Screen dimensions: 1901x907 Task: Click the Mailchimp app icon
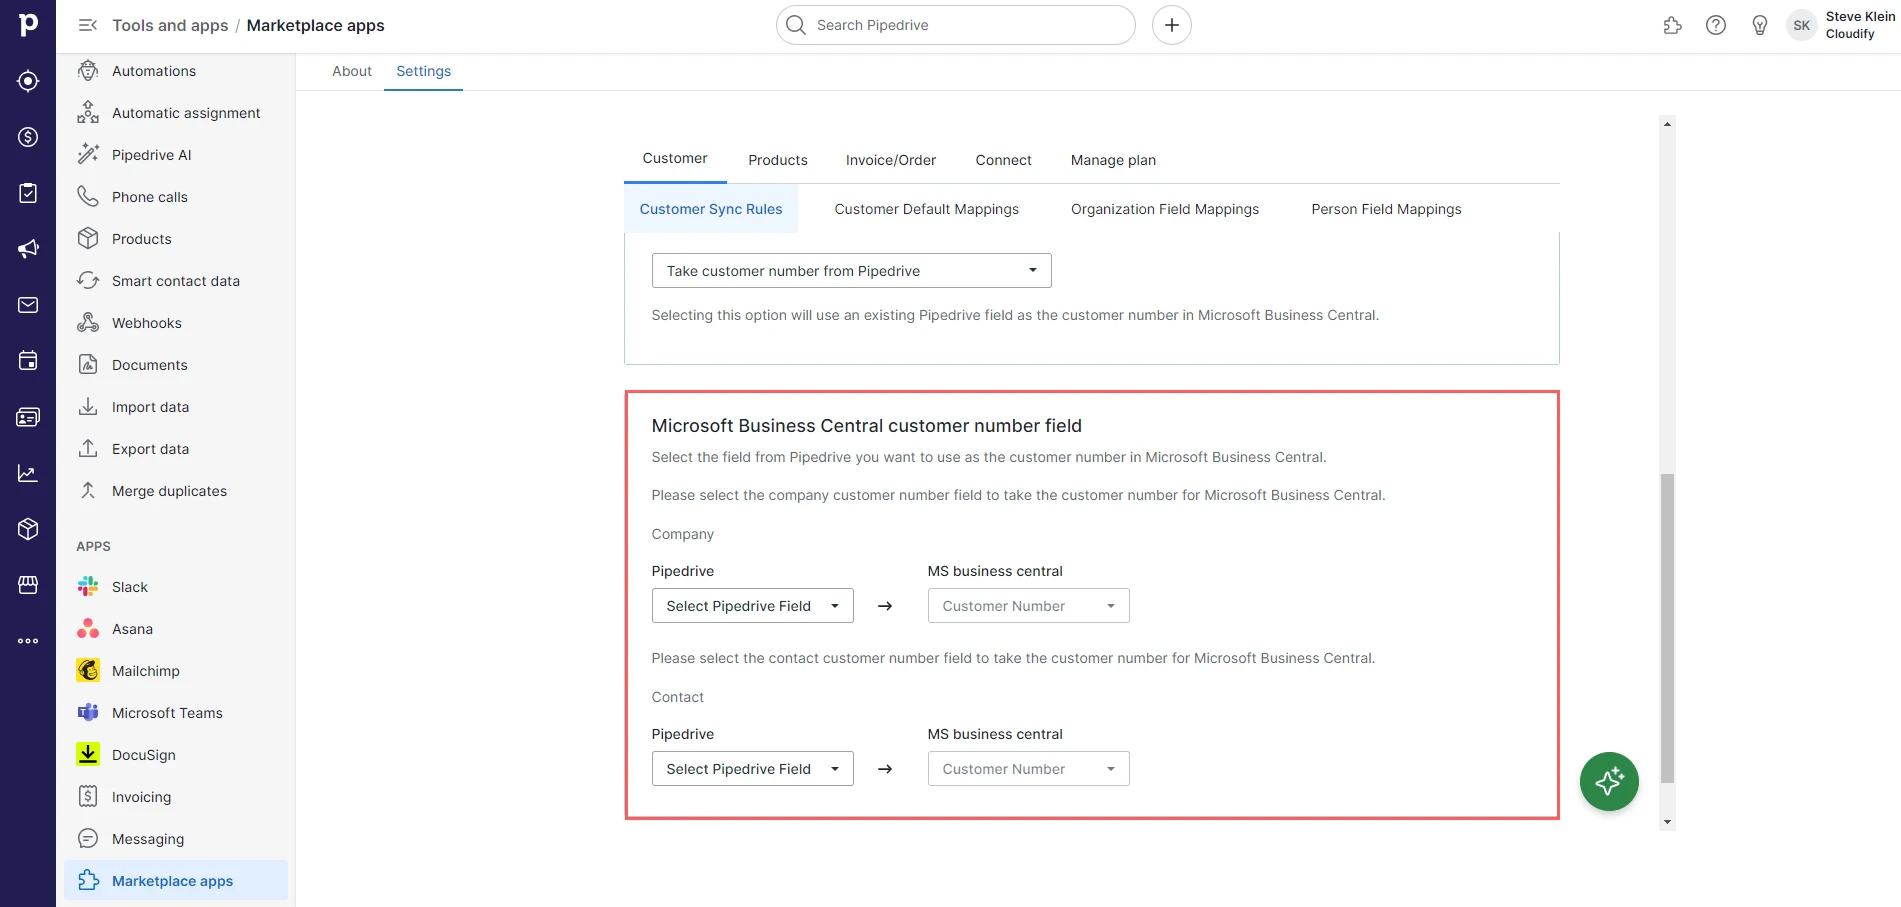click(x=88, y=671)
